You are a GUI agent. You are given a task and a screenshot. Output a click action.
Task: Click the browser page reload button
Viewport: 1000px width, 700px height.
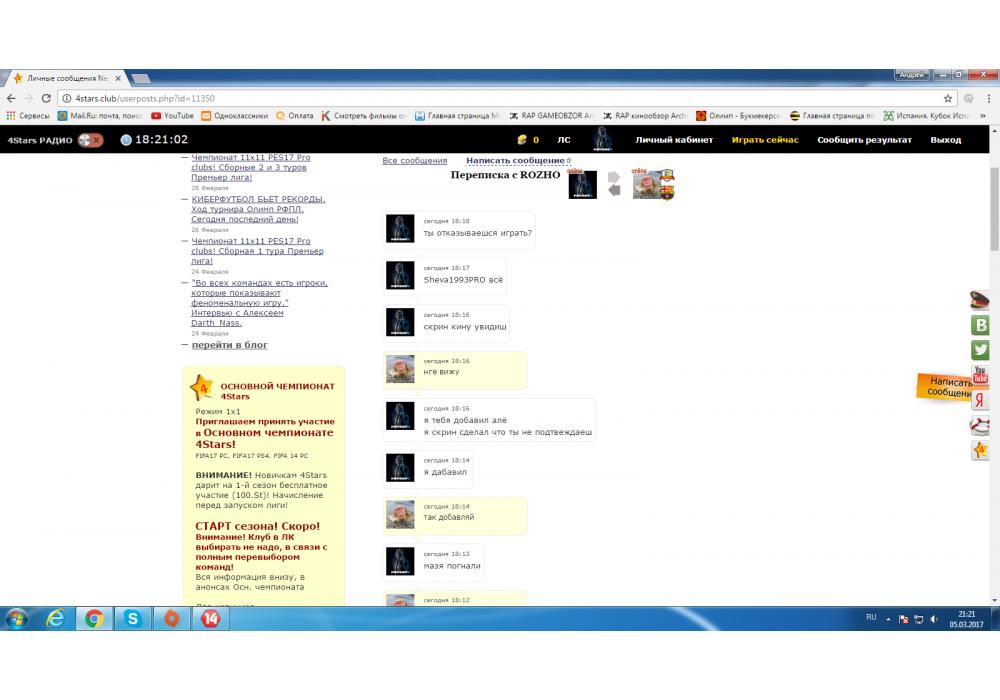tap(46, 98)
